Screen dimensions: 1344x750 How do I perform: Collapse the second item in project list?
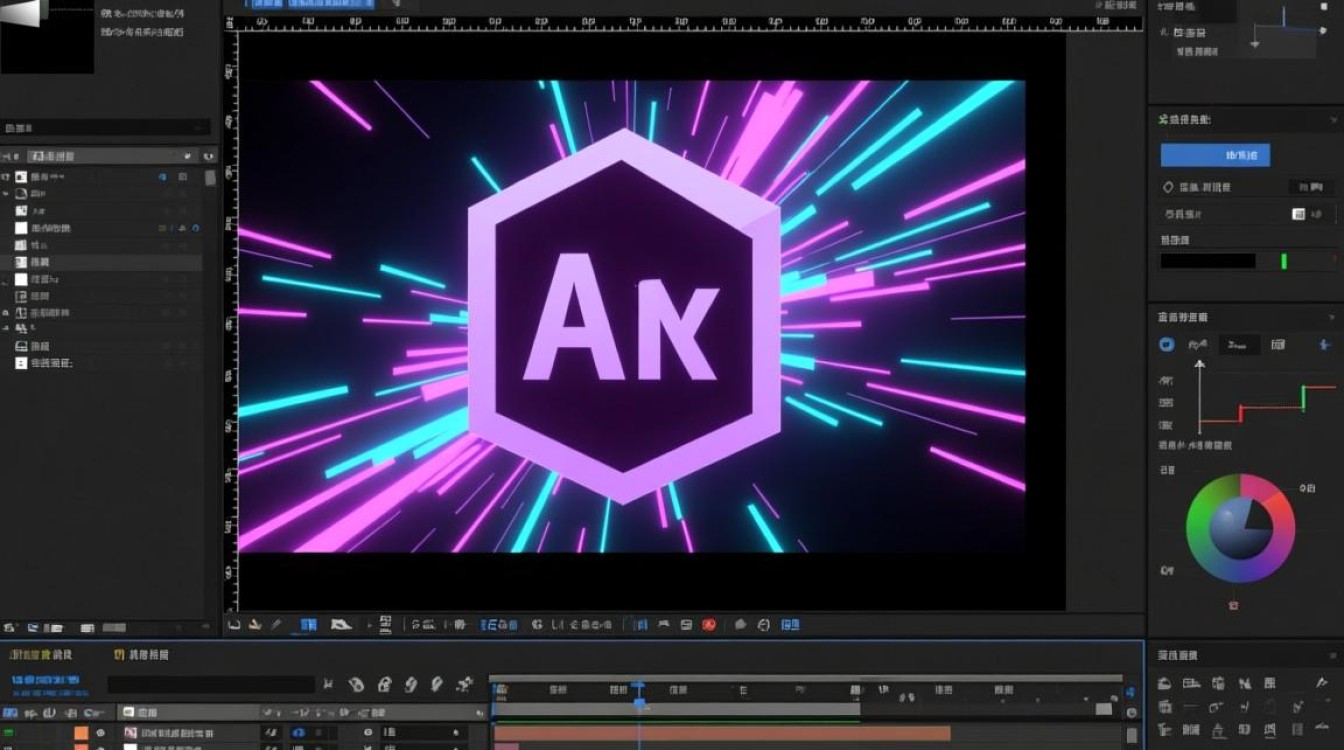pyautogui.click(x=7, y=194)
